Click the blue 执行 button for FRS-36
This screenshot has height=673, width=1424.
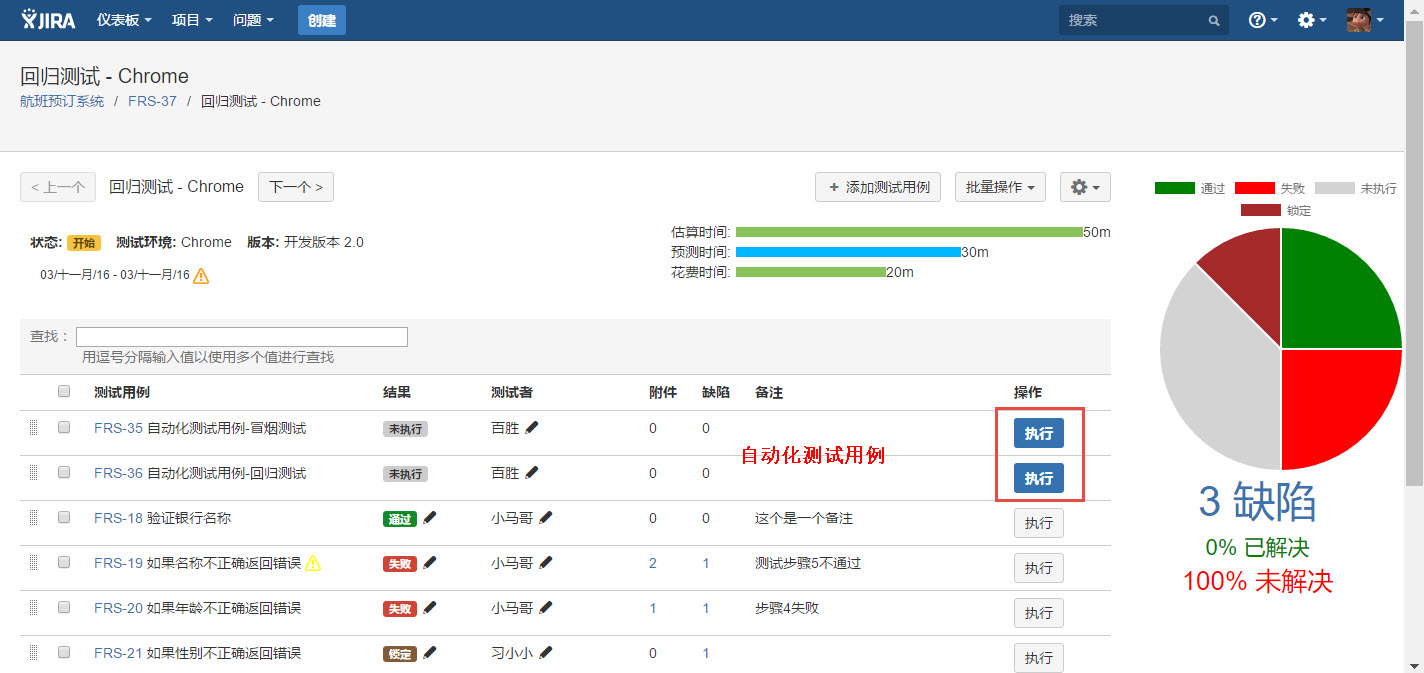point(1038,479)
